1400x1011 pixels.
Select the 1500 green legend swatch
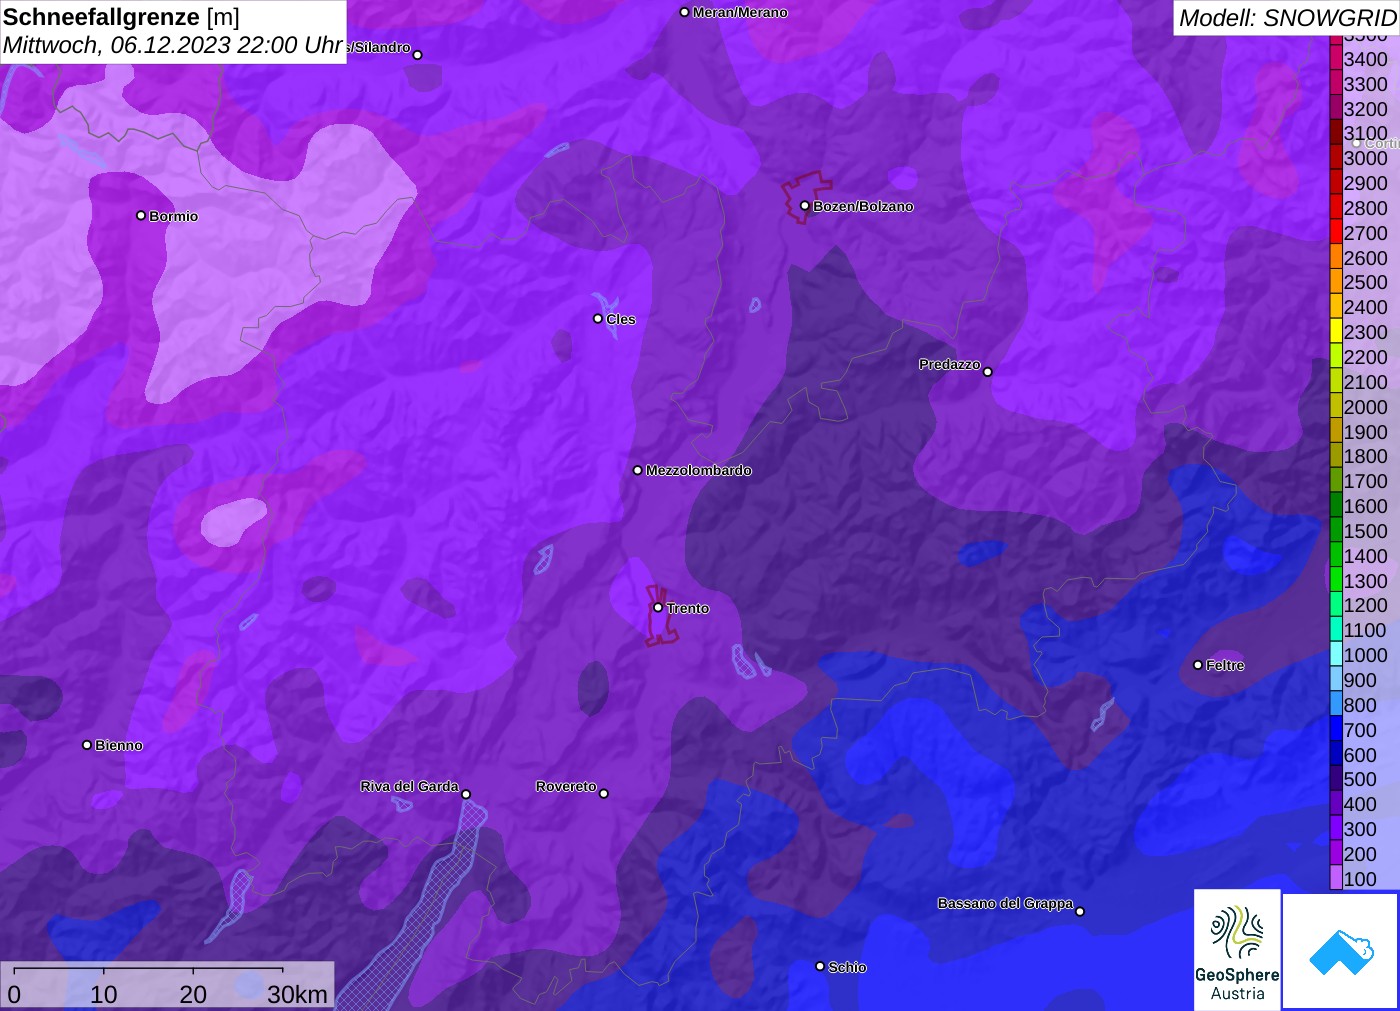pyautogui.click(x=1335, y=530)
